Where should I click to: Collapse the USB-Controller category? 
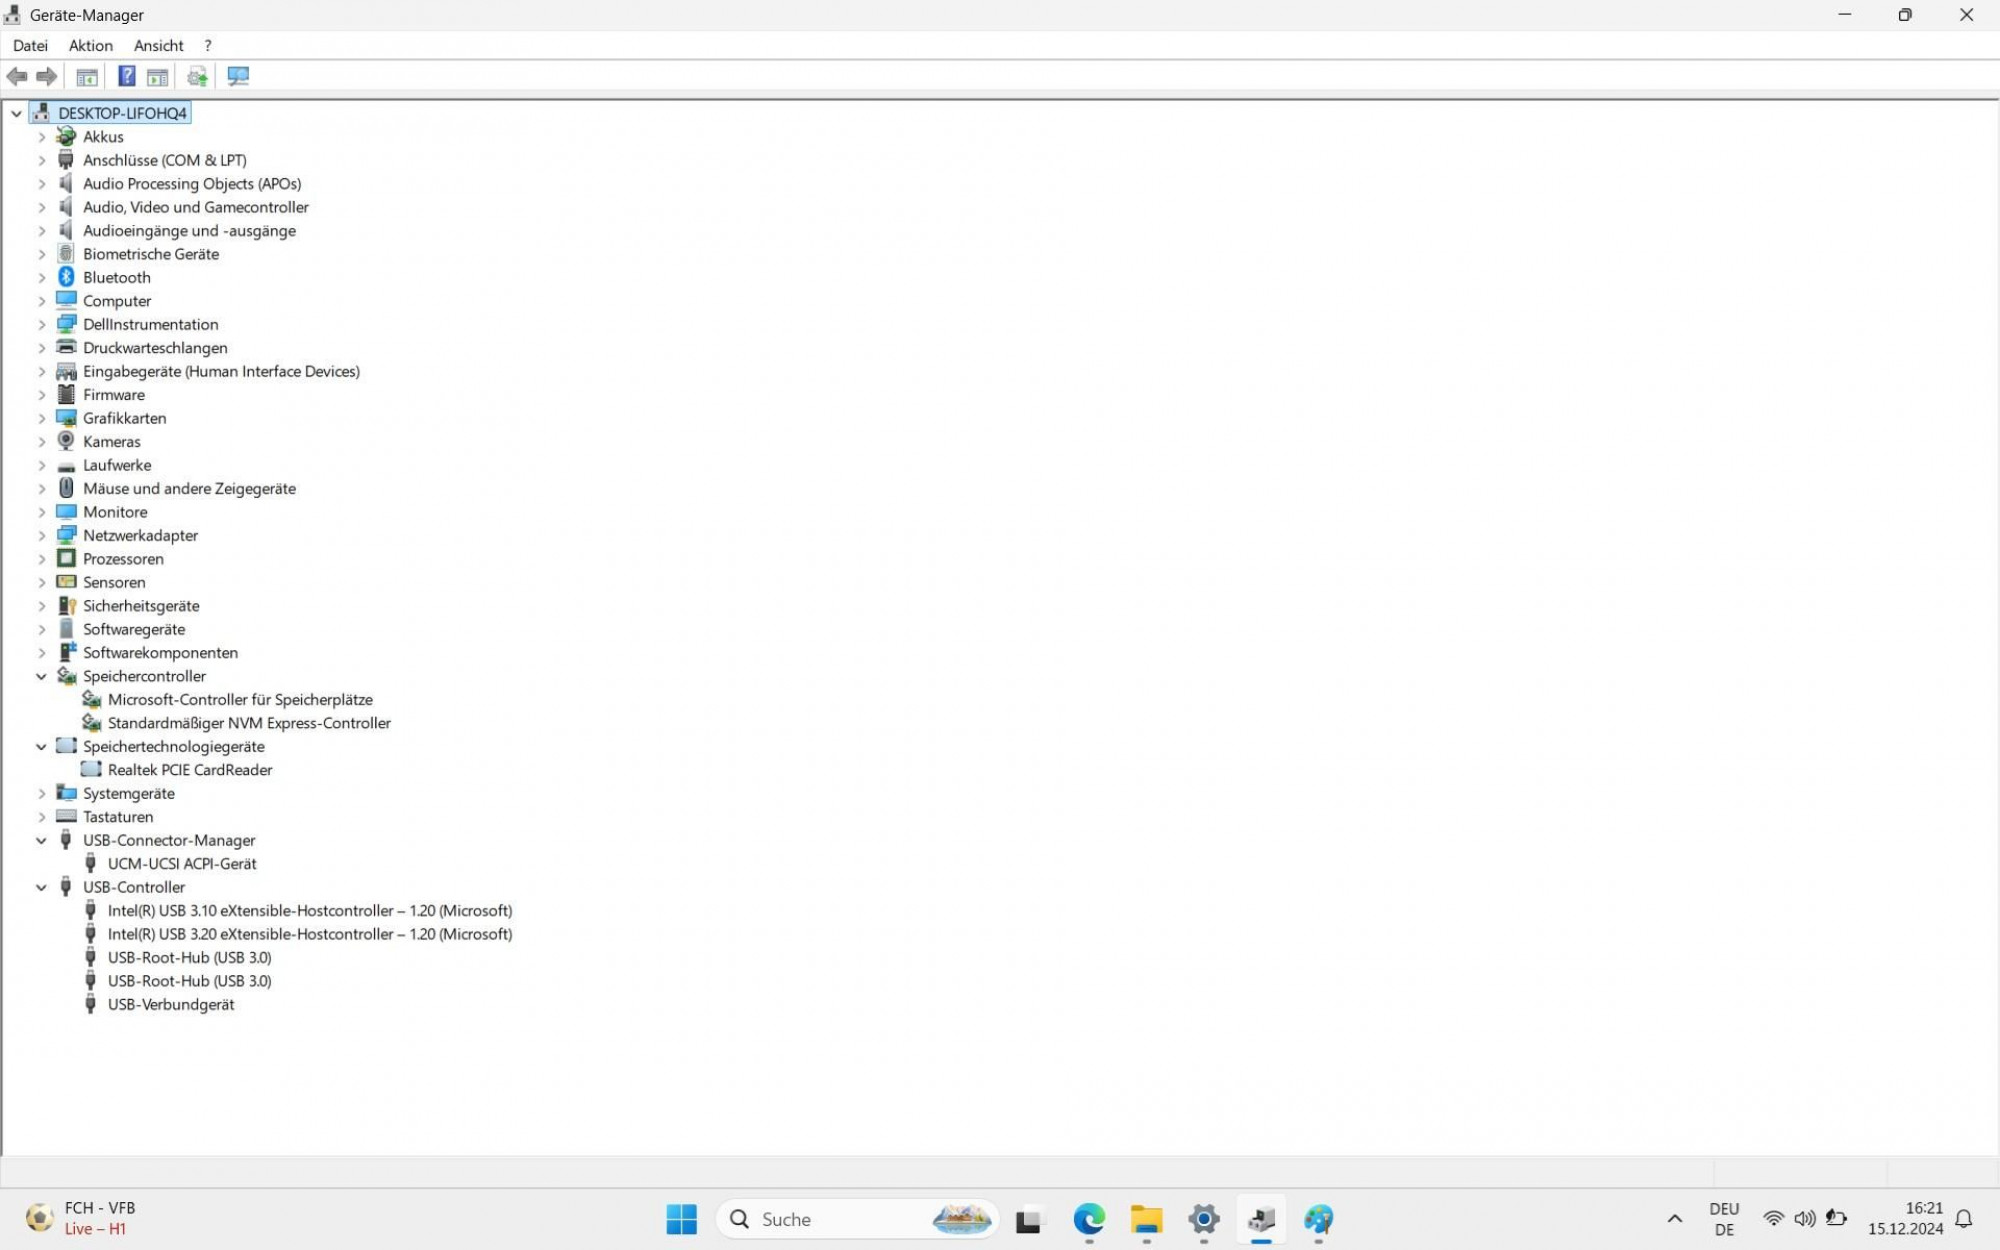pos(41,887)
